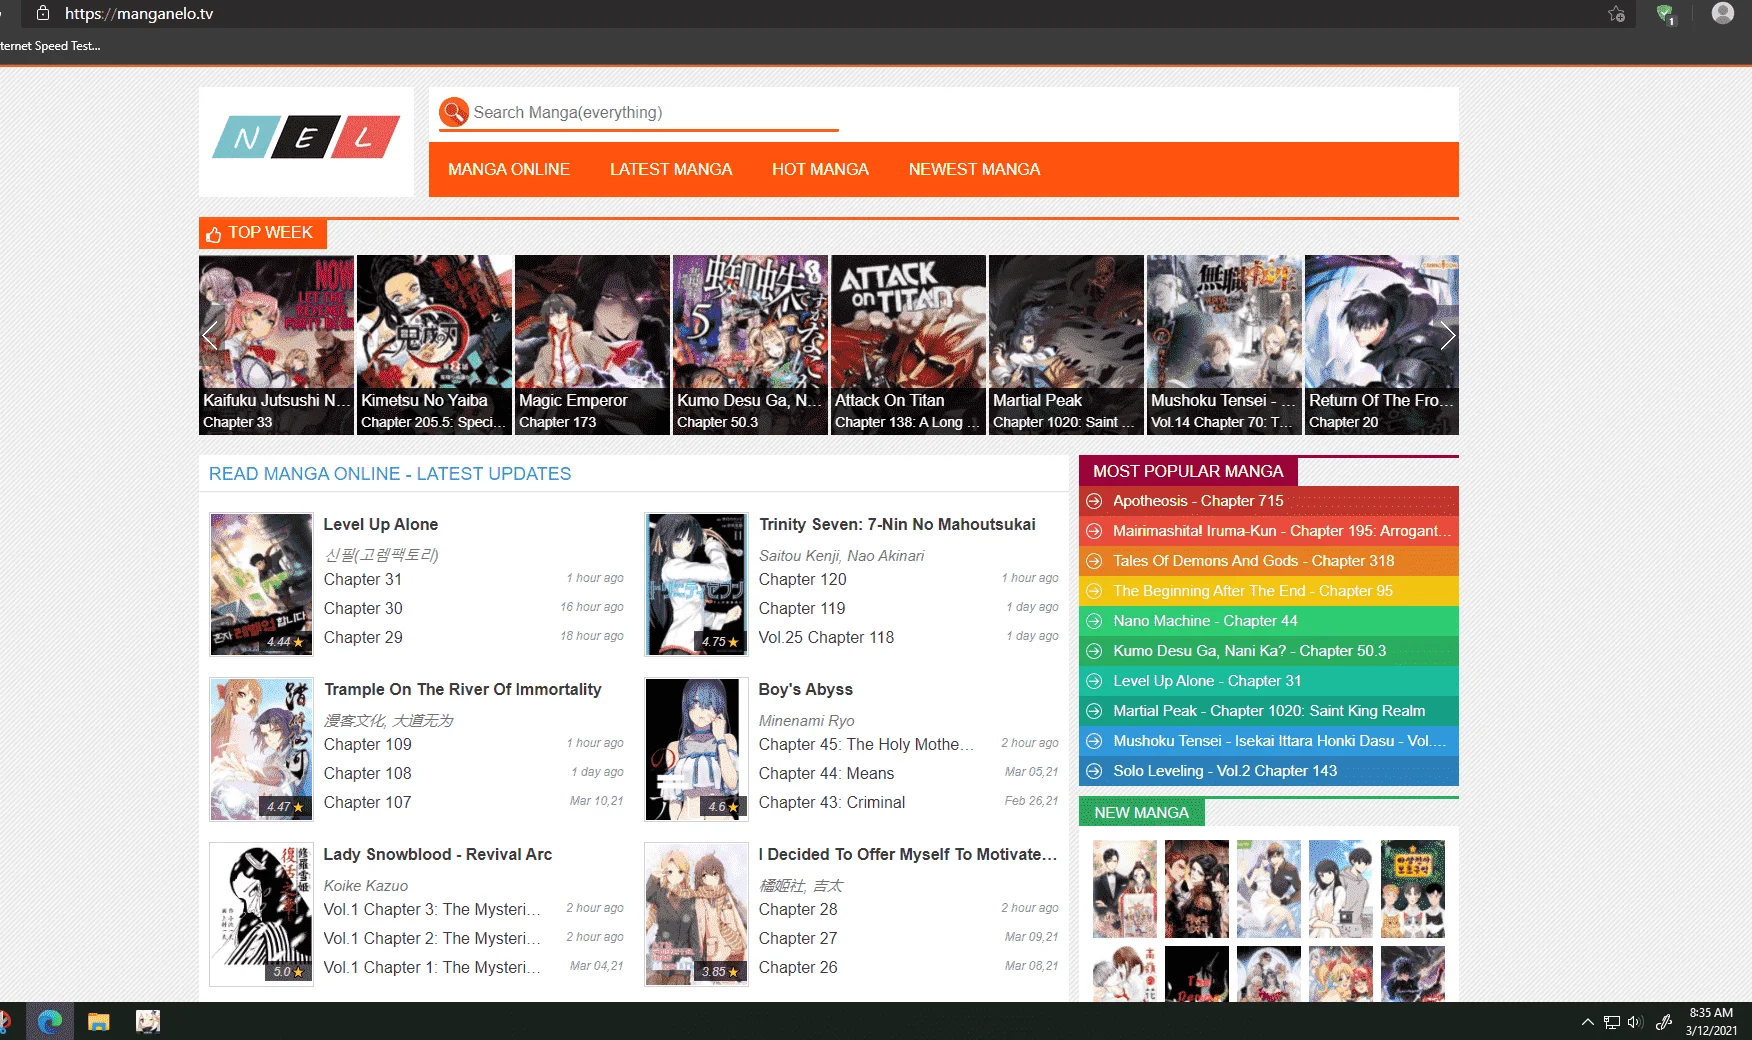Expand the hidden system tray icons
Image resolution: width=1752 pixels, height=1040 pixels.
pos(1587,1022)
